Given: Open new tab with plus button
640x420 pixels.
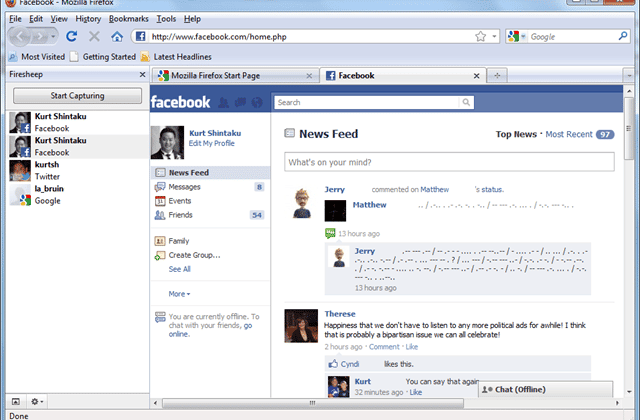Looking at the screenshot, I should coord(497,76).
